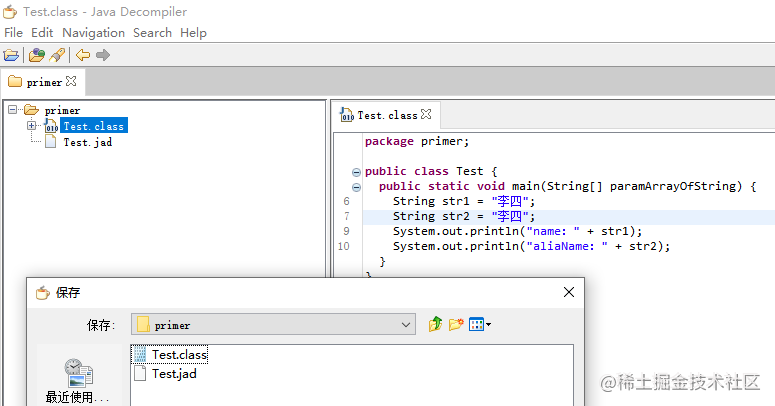The height and width of the screenshot is (406, 775).
Task: Go back with the left arrow icon
Action: click(83, 55)
